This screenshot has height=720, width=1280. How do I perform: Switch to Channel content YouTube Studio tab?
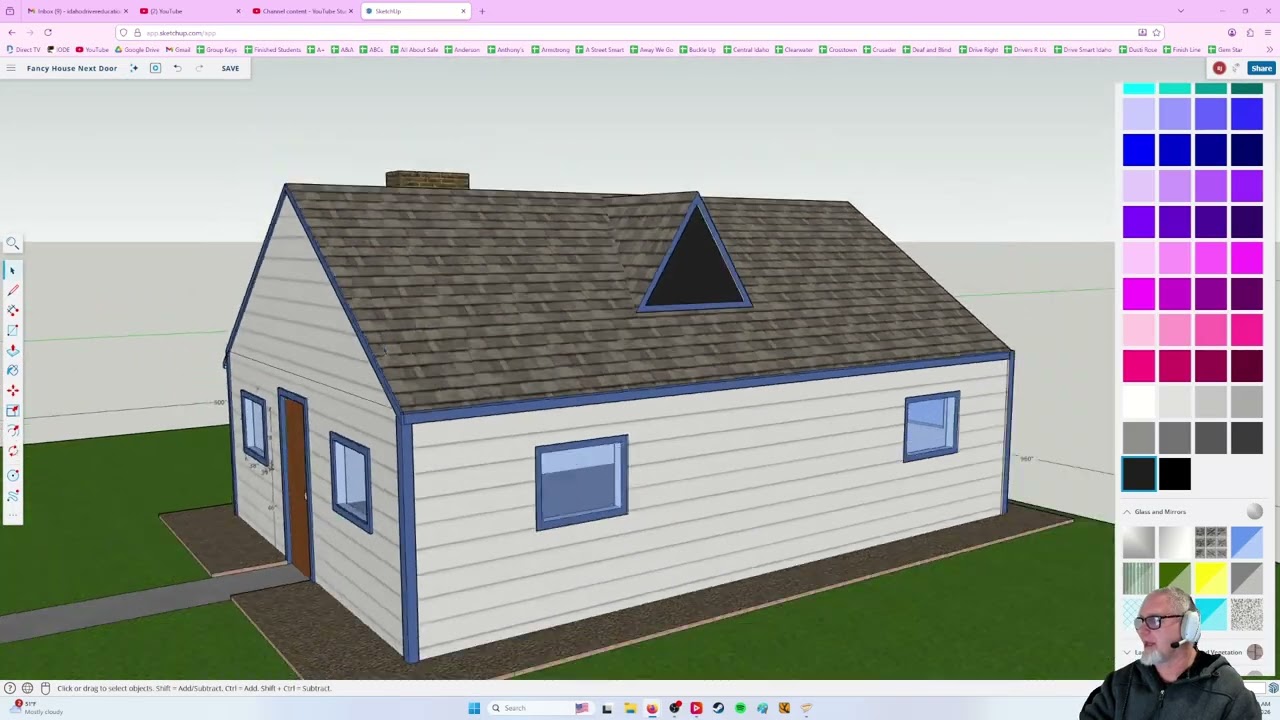point(303,11)
